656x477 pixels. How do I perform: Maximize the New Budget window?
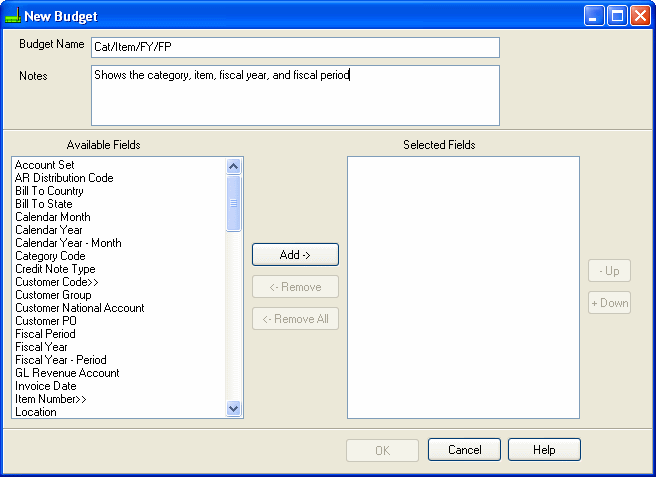[617, 16]
